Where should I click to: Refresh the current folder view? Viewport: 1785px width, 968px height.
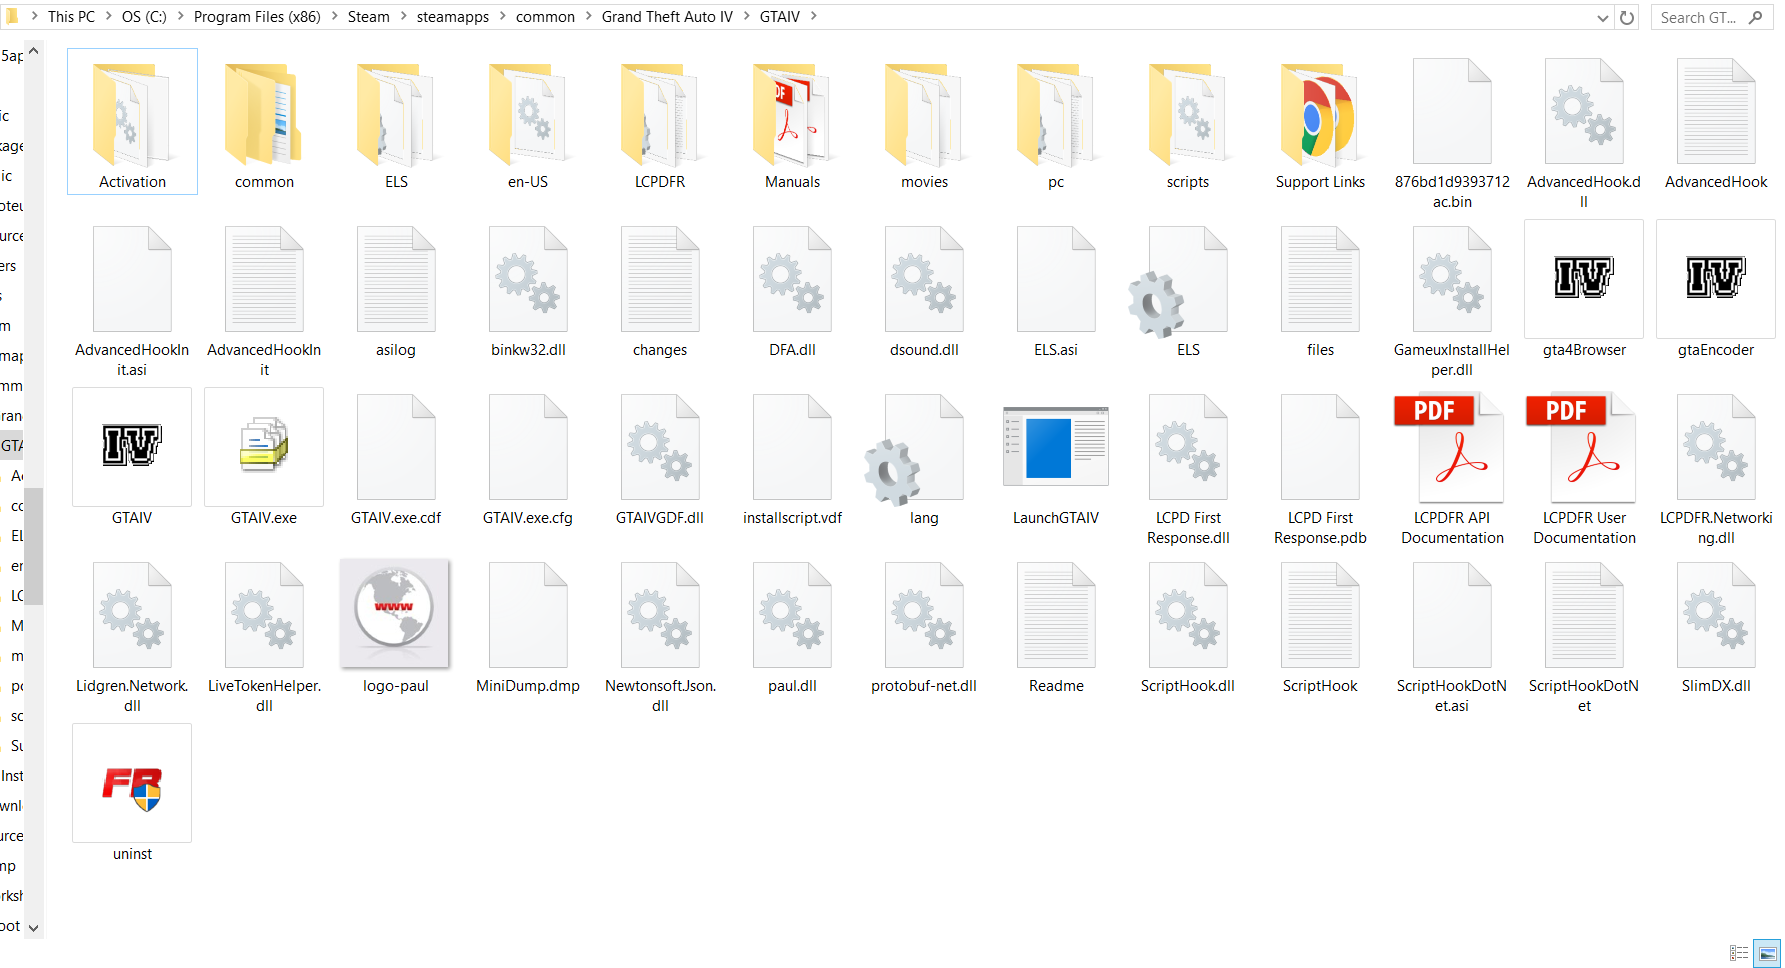[1627, 17]
